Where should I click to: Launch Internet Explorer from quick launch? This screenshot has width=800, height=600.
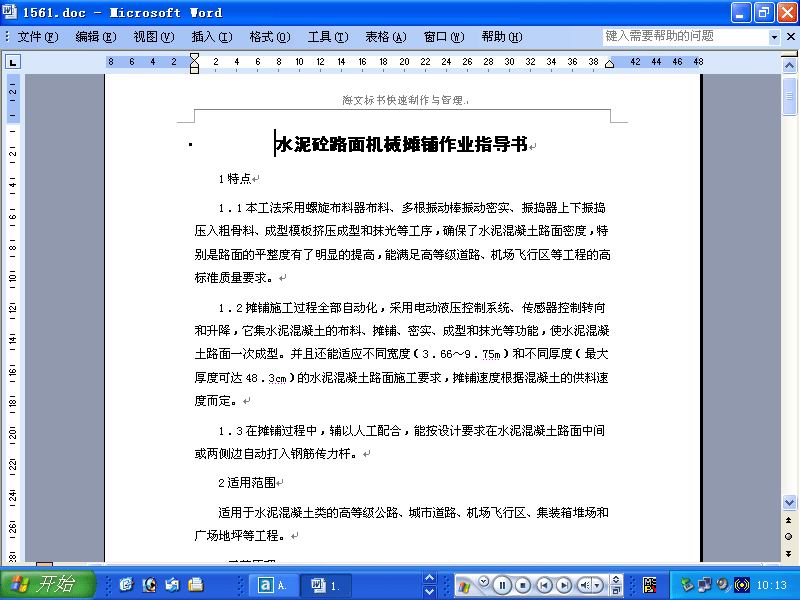[126, 584]
